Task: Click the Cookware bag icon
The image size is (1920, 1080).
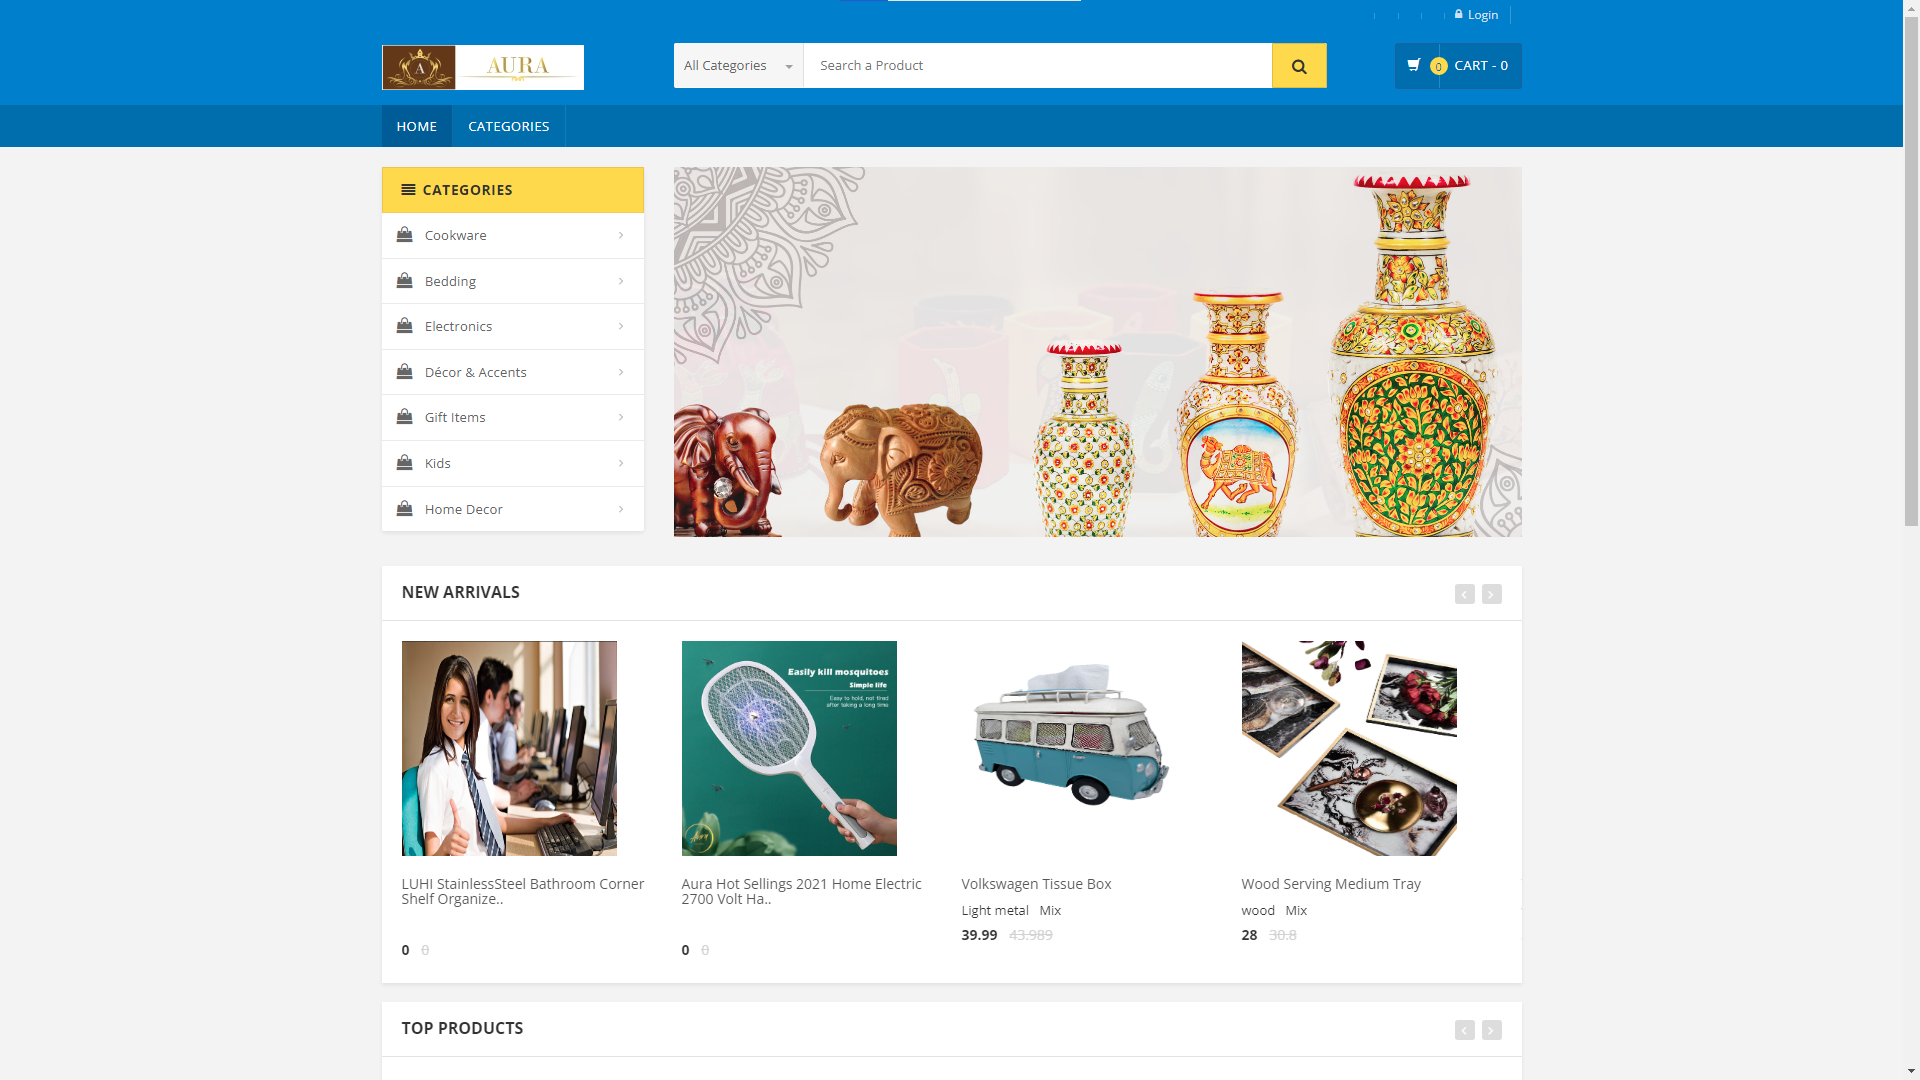Action: pos(405,235)
